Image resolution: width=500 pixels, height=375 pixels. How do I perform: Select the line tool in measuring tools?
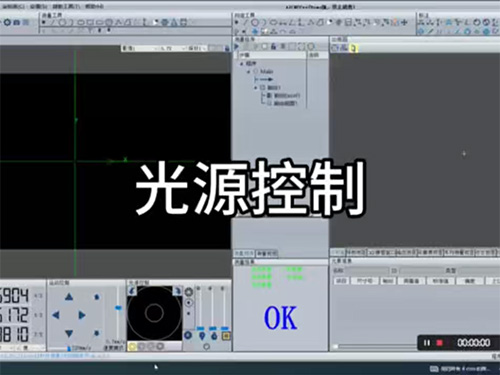coord(246,22)
